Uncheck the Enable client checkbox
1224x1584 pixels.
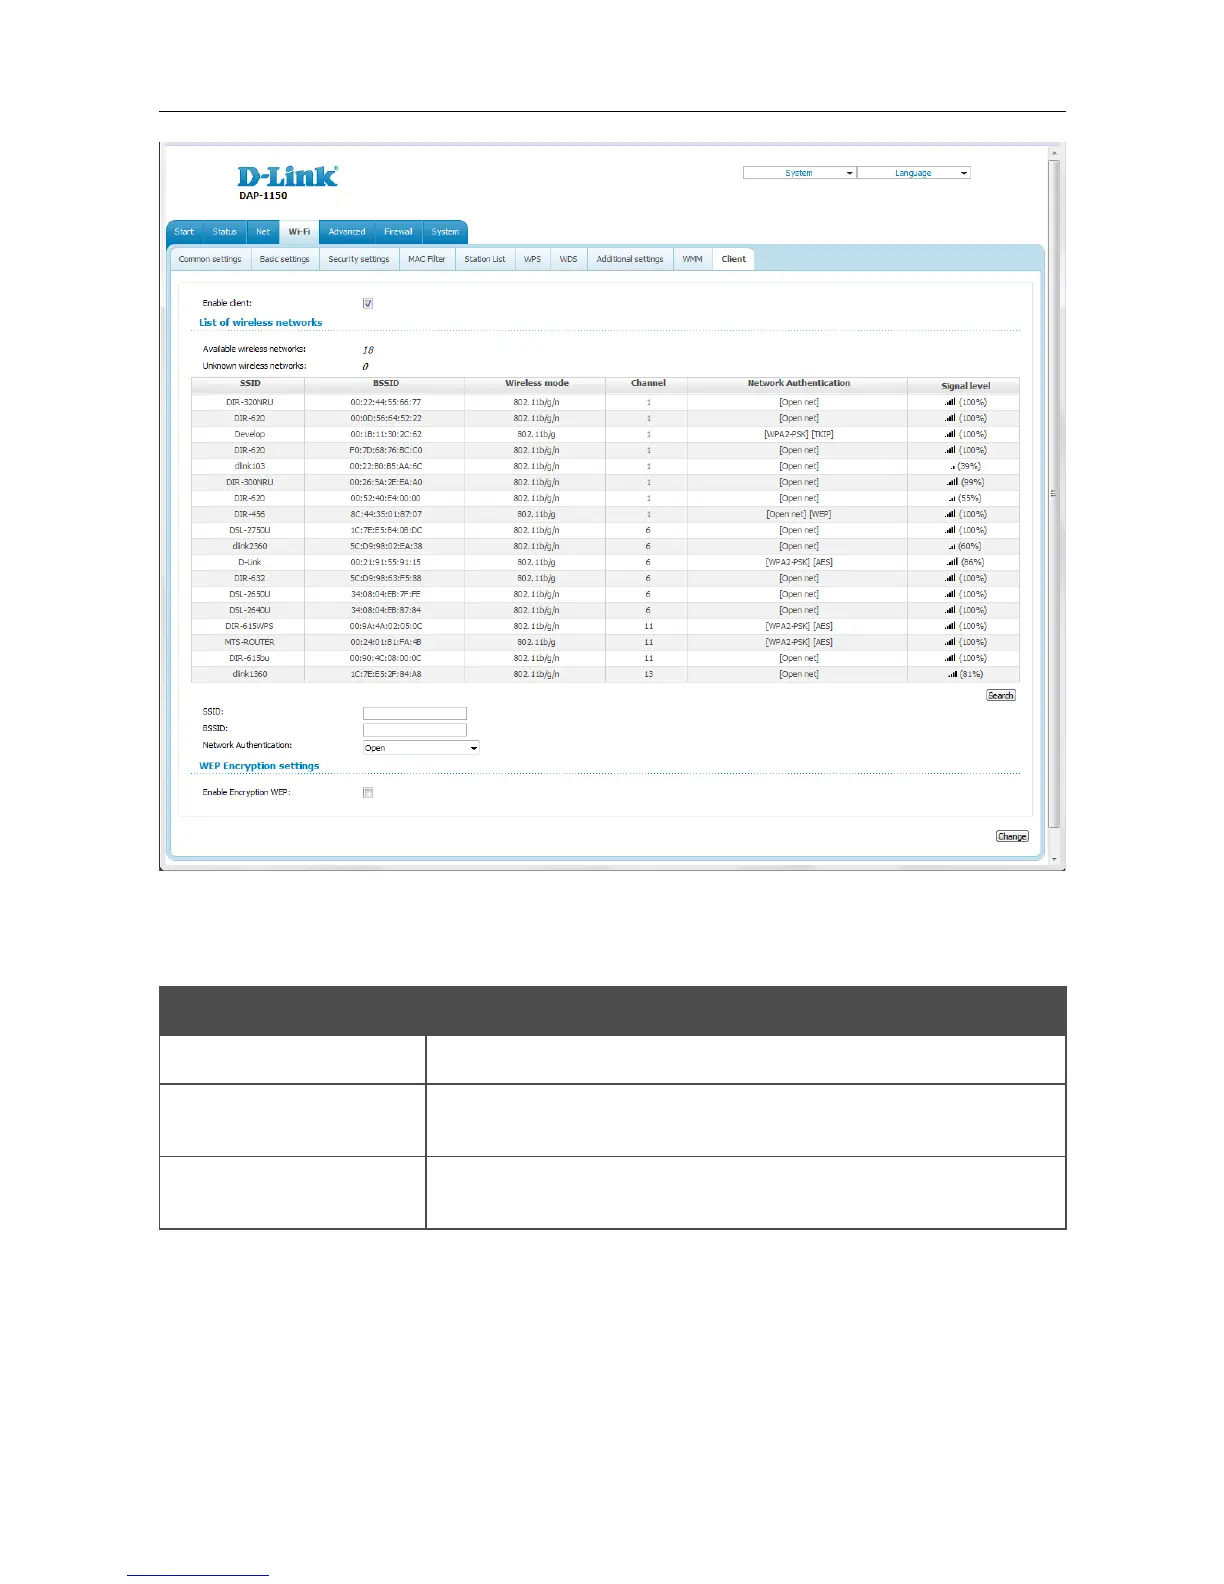point(368,303)
